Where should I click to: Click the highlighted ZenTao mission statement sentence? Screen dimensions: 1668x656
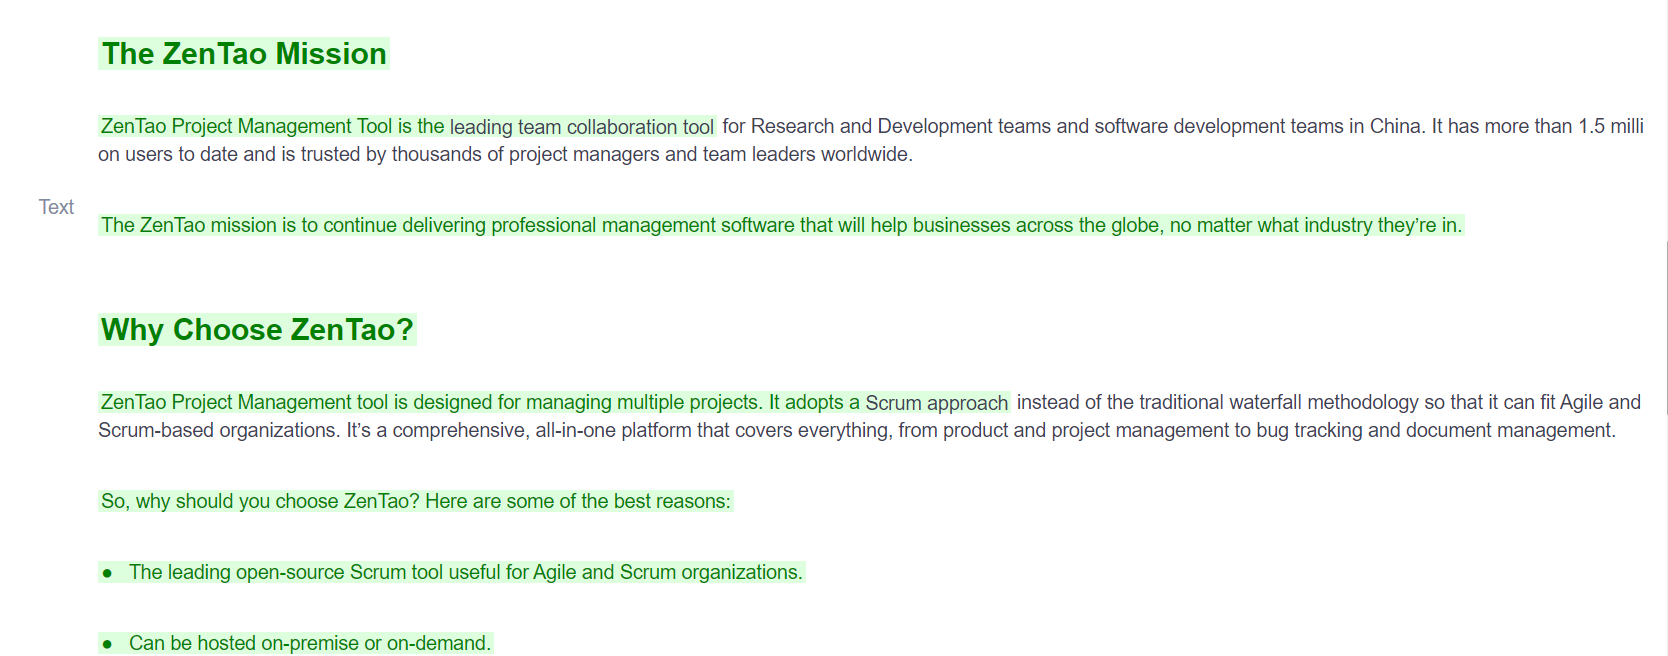(x=781, y=226)
